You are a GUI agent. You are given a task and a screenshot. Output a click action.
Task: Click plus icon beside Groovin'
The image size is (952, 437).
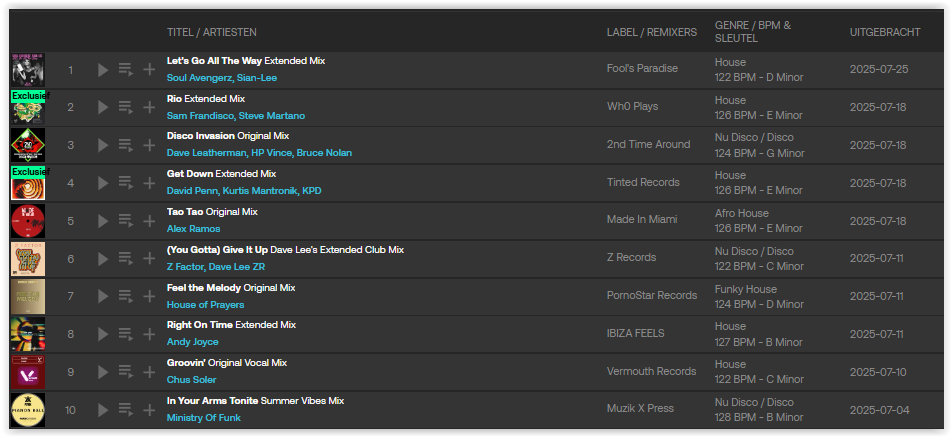pyautogui.click(x=149, y=372)
